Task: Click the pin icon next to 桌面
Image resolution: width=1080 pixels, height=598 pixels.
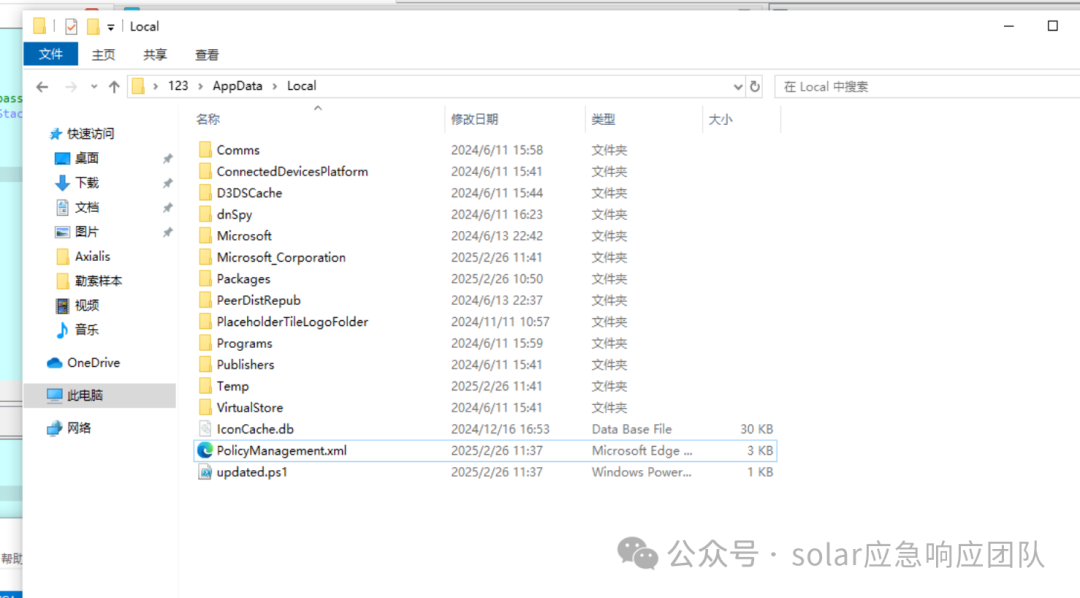Action: point(167,159)
